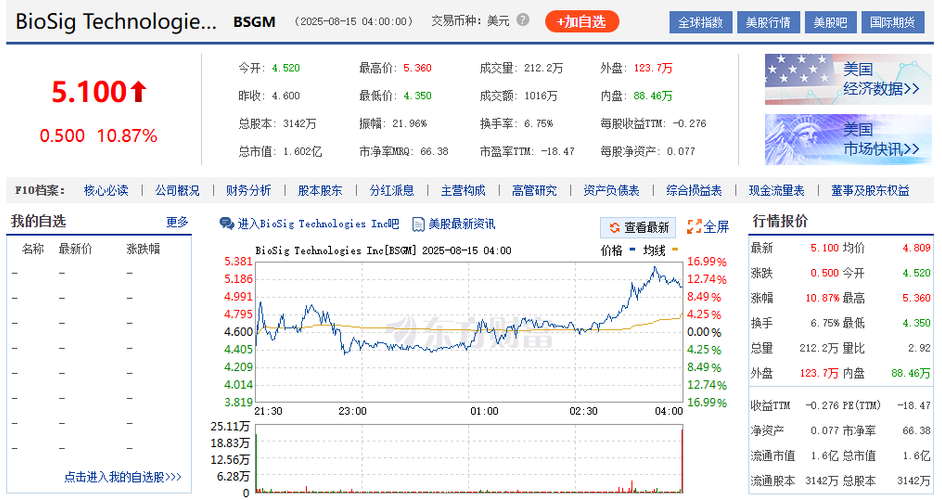
Task: Click the 全屏 fullscreen link text
Action: [716, 227]
